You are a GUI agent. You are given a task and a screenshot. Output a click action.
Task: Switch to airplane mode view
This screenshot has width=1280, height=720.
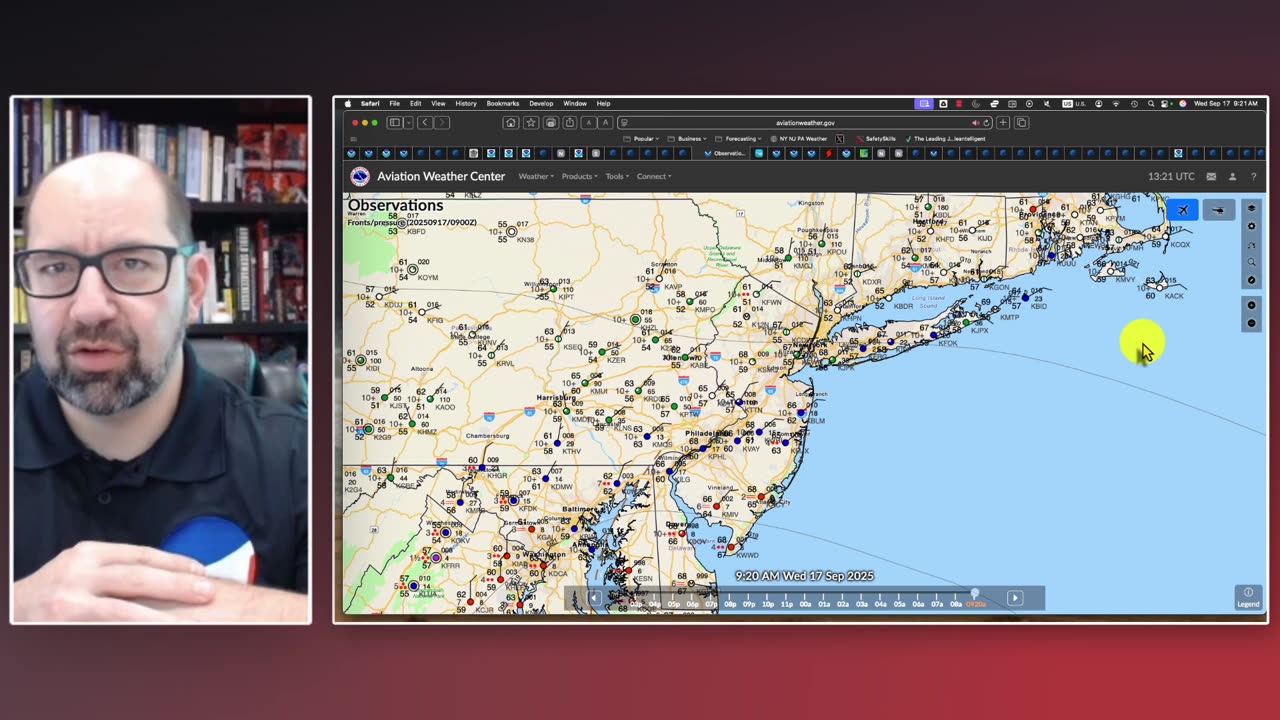coord(1183,210)
